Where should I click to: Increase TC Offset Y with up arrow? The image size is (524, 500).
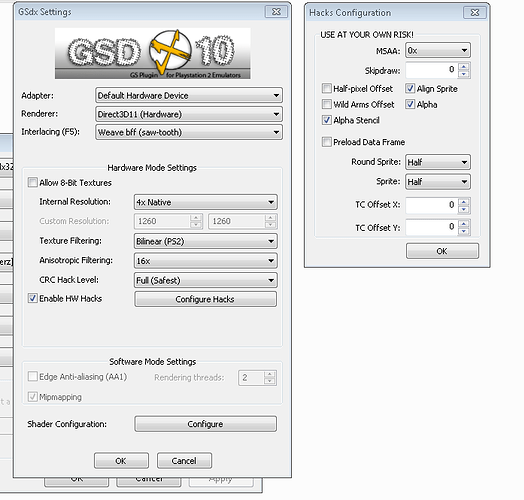point(464,223)
